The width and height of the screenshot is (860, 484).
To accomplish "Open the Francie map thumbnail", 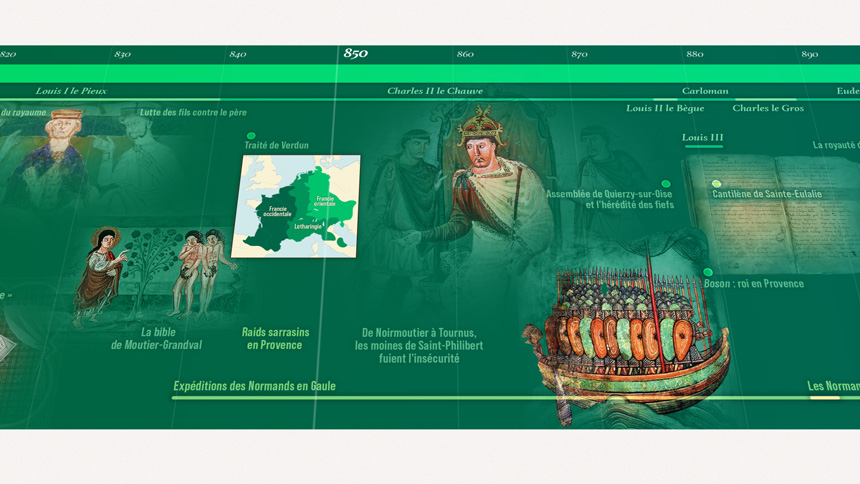I will [x=296, y=206].
